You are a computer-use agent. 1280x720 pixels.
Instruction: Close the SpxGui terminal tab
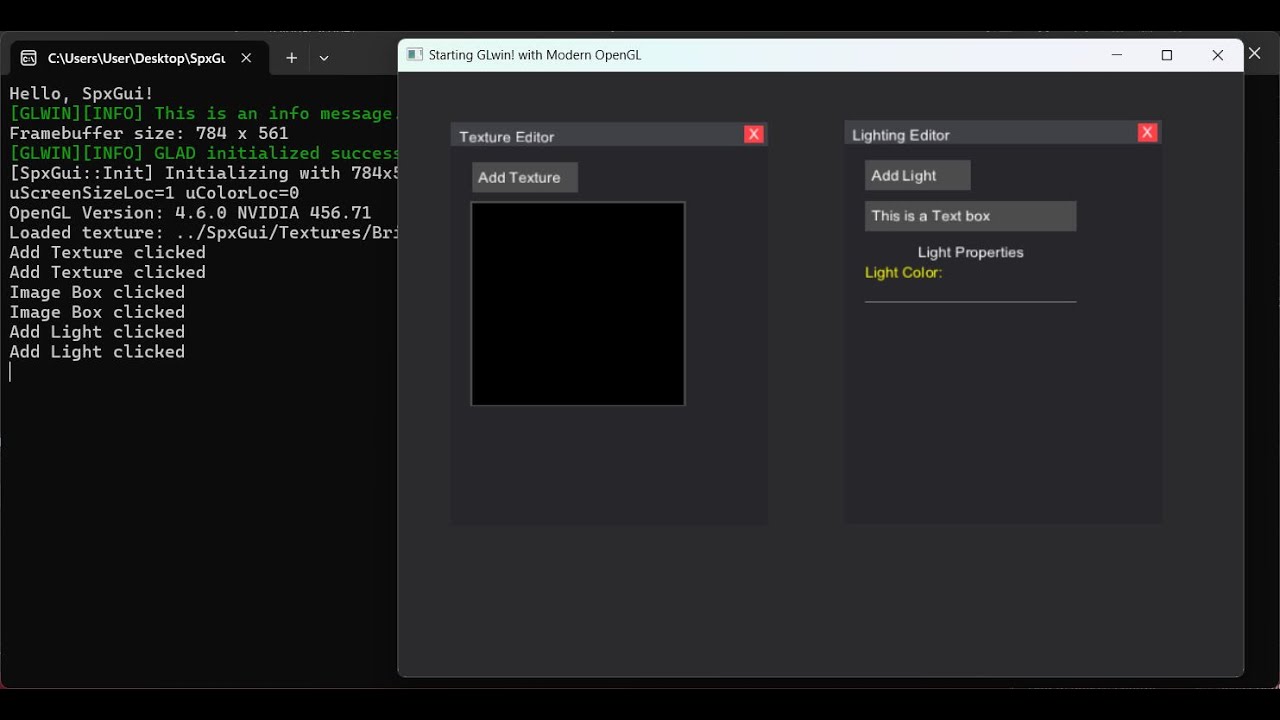coord(246,58)
